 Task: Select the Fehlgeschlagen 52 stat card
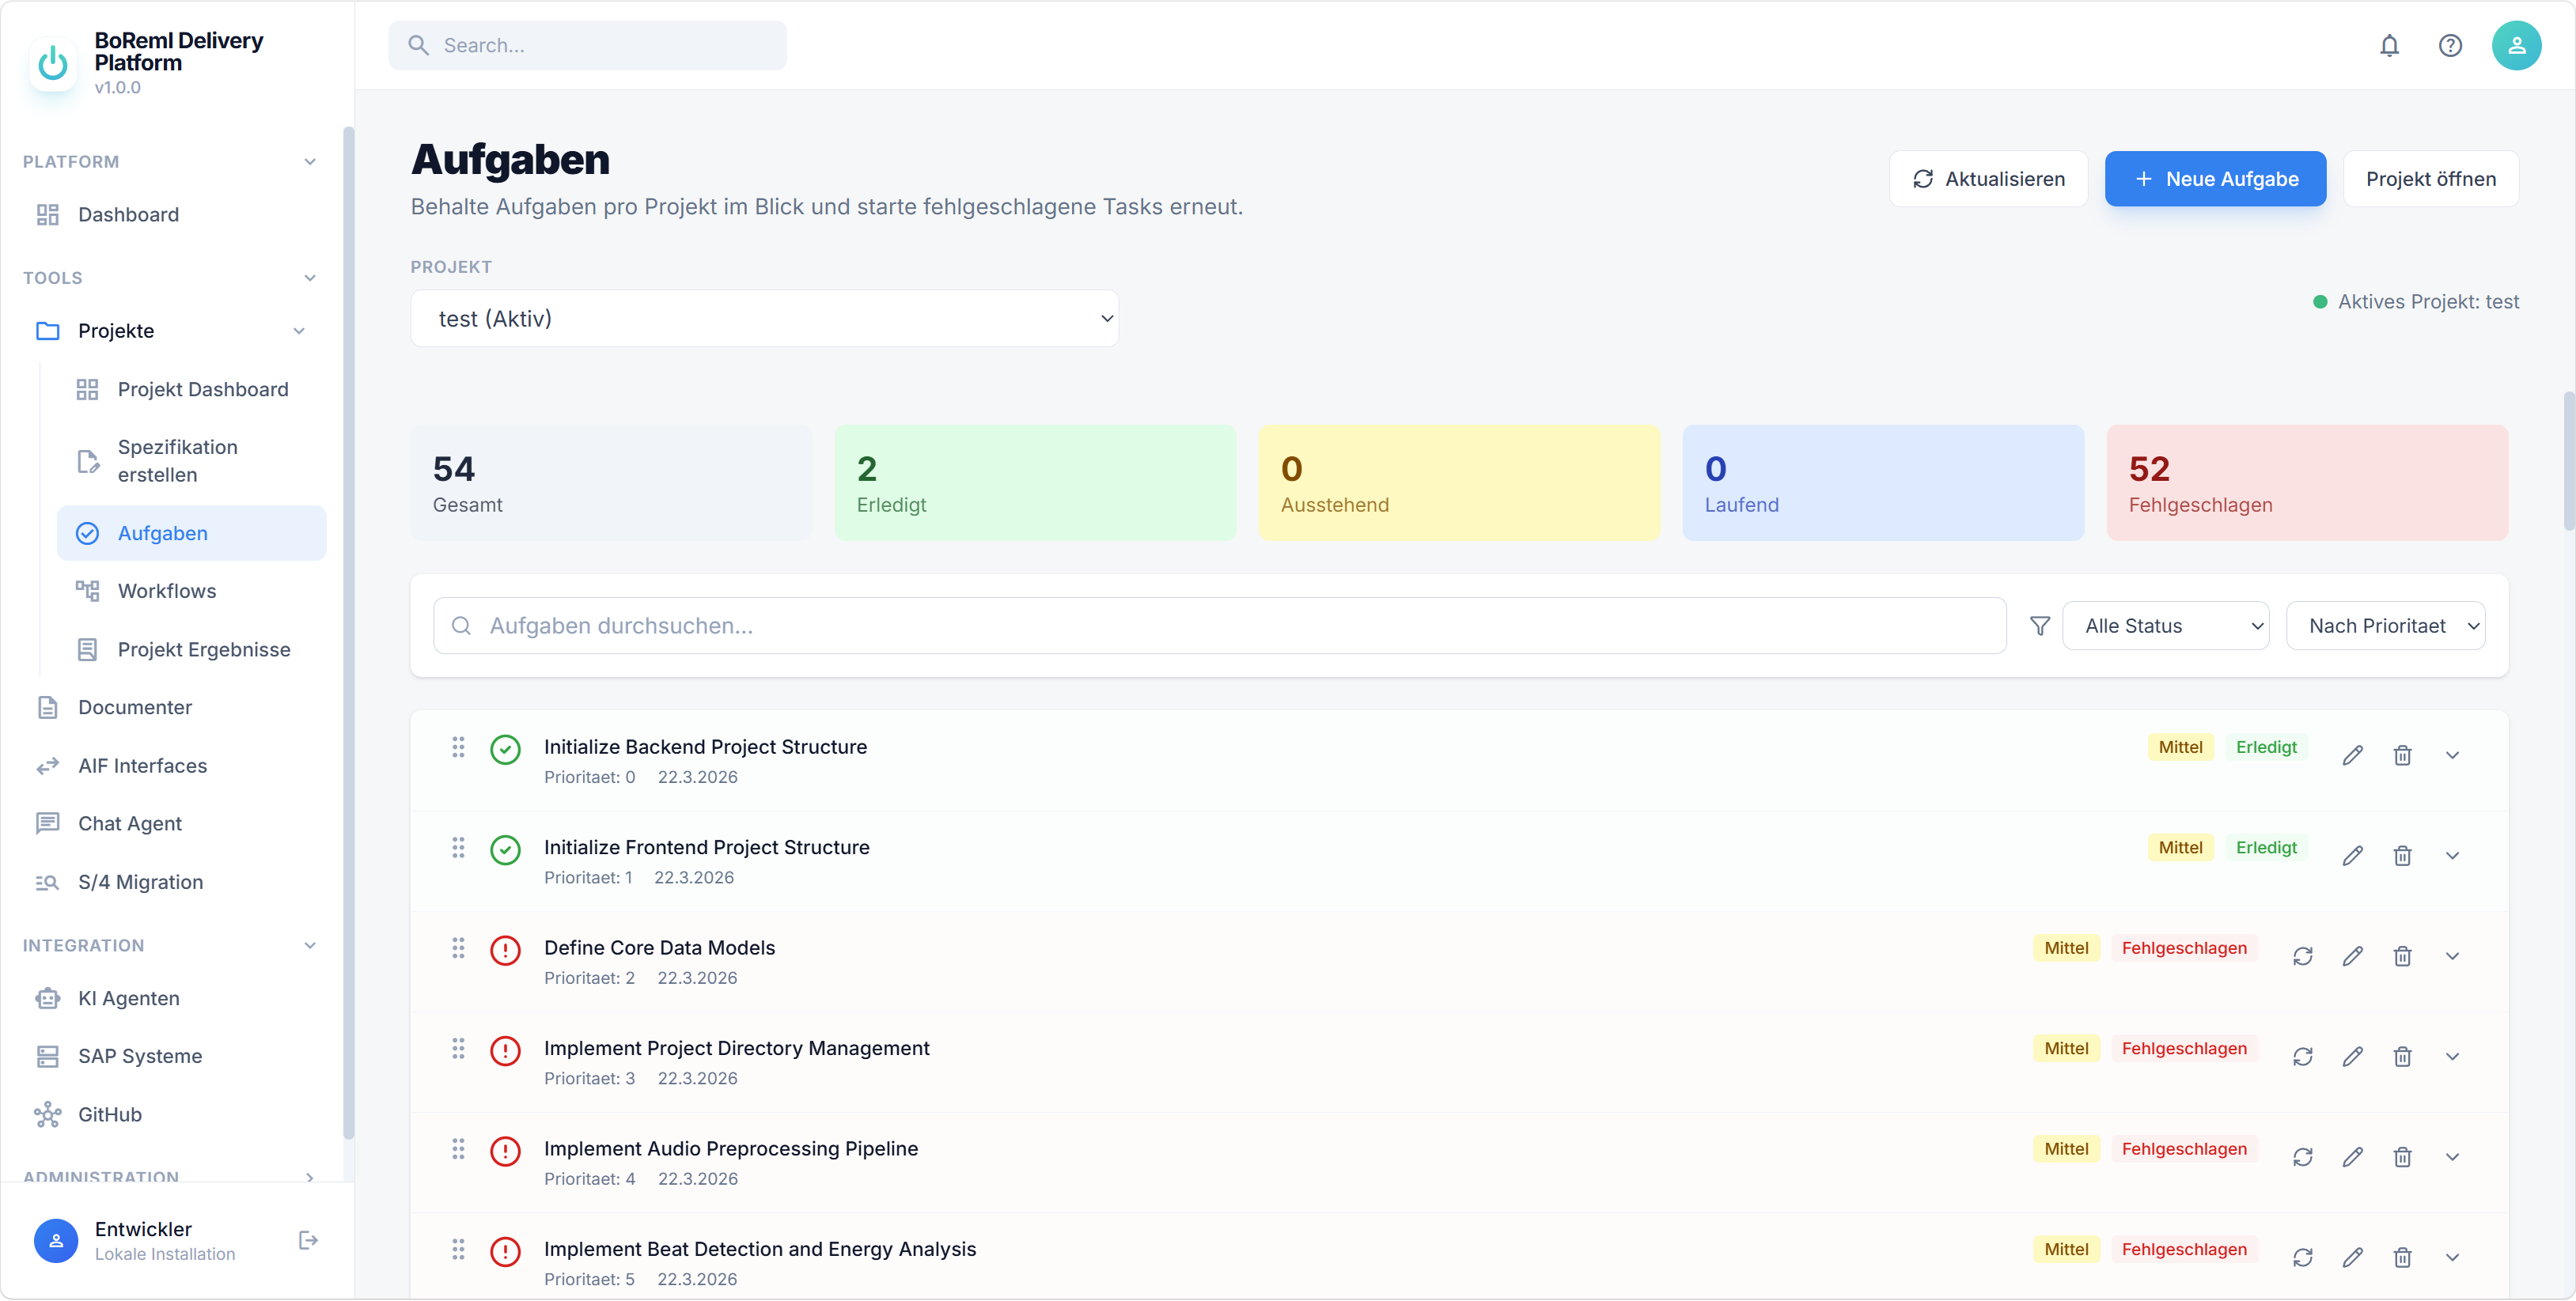tap(2307, 483)
